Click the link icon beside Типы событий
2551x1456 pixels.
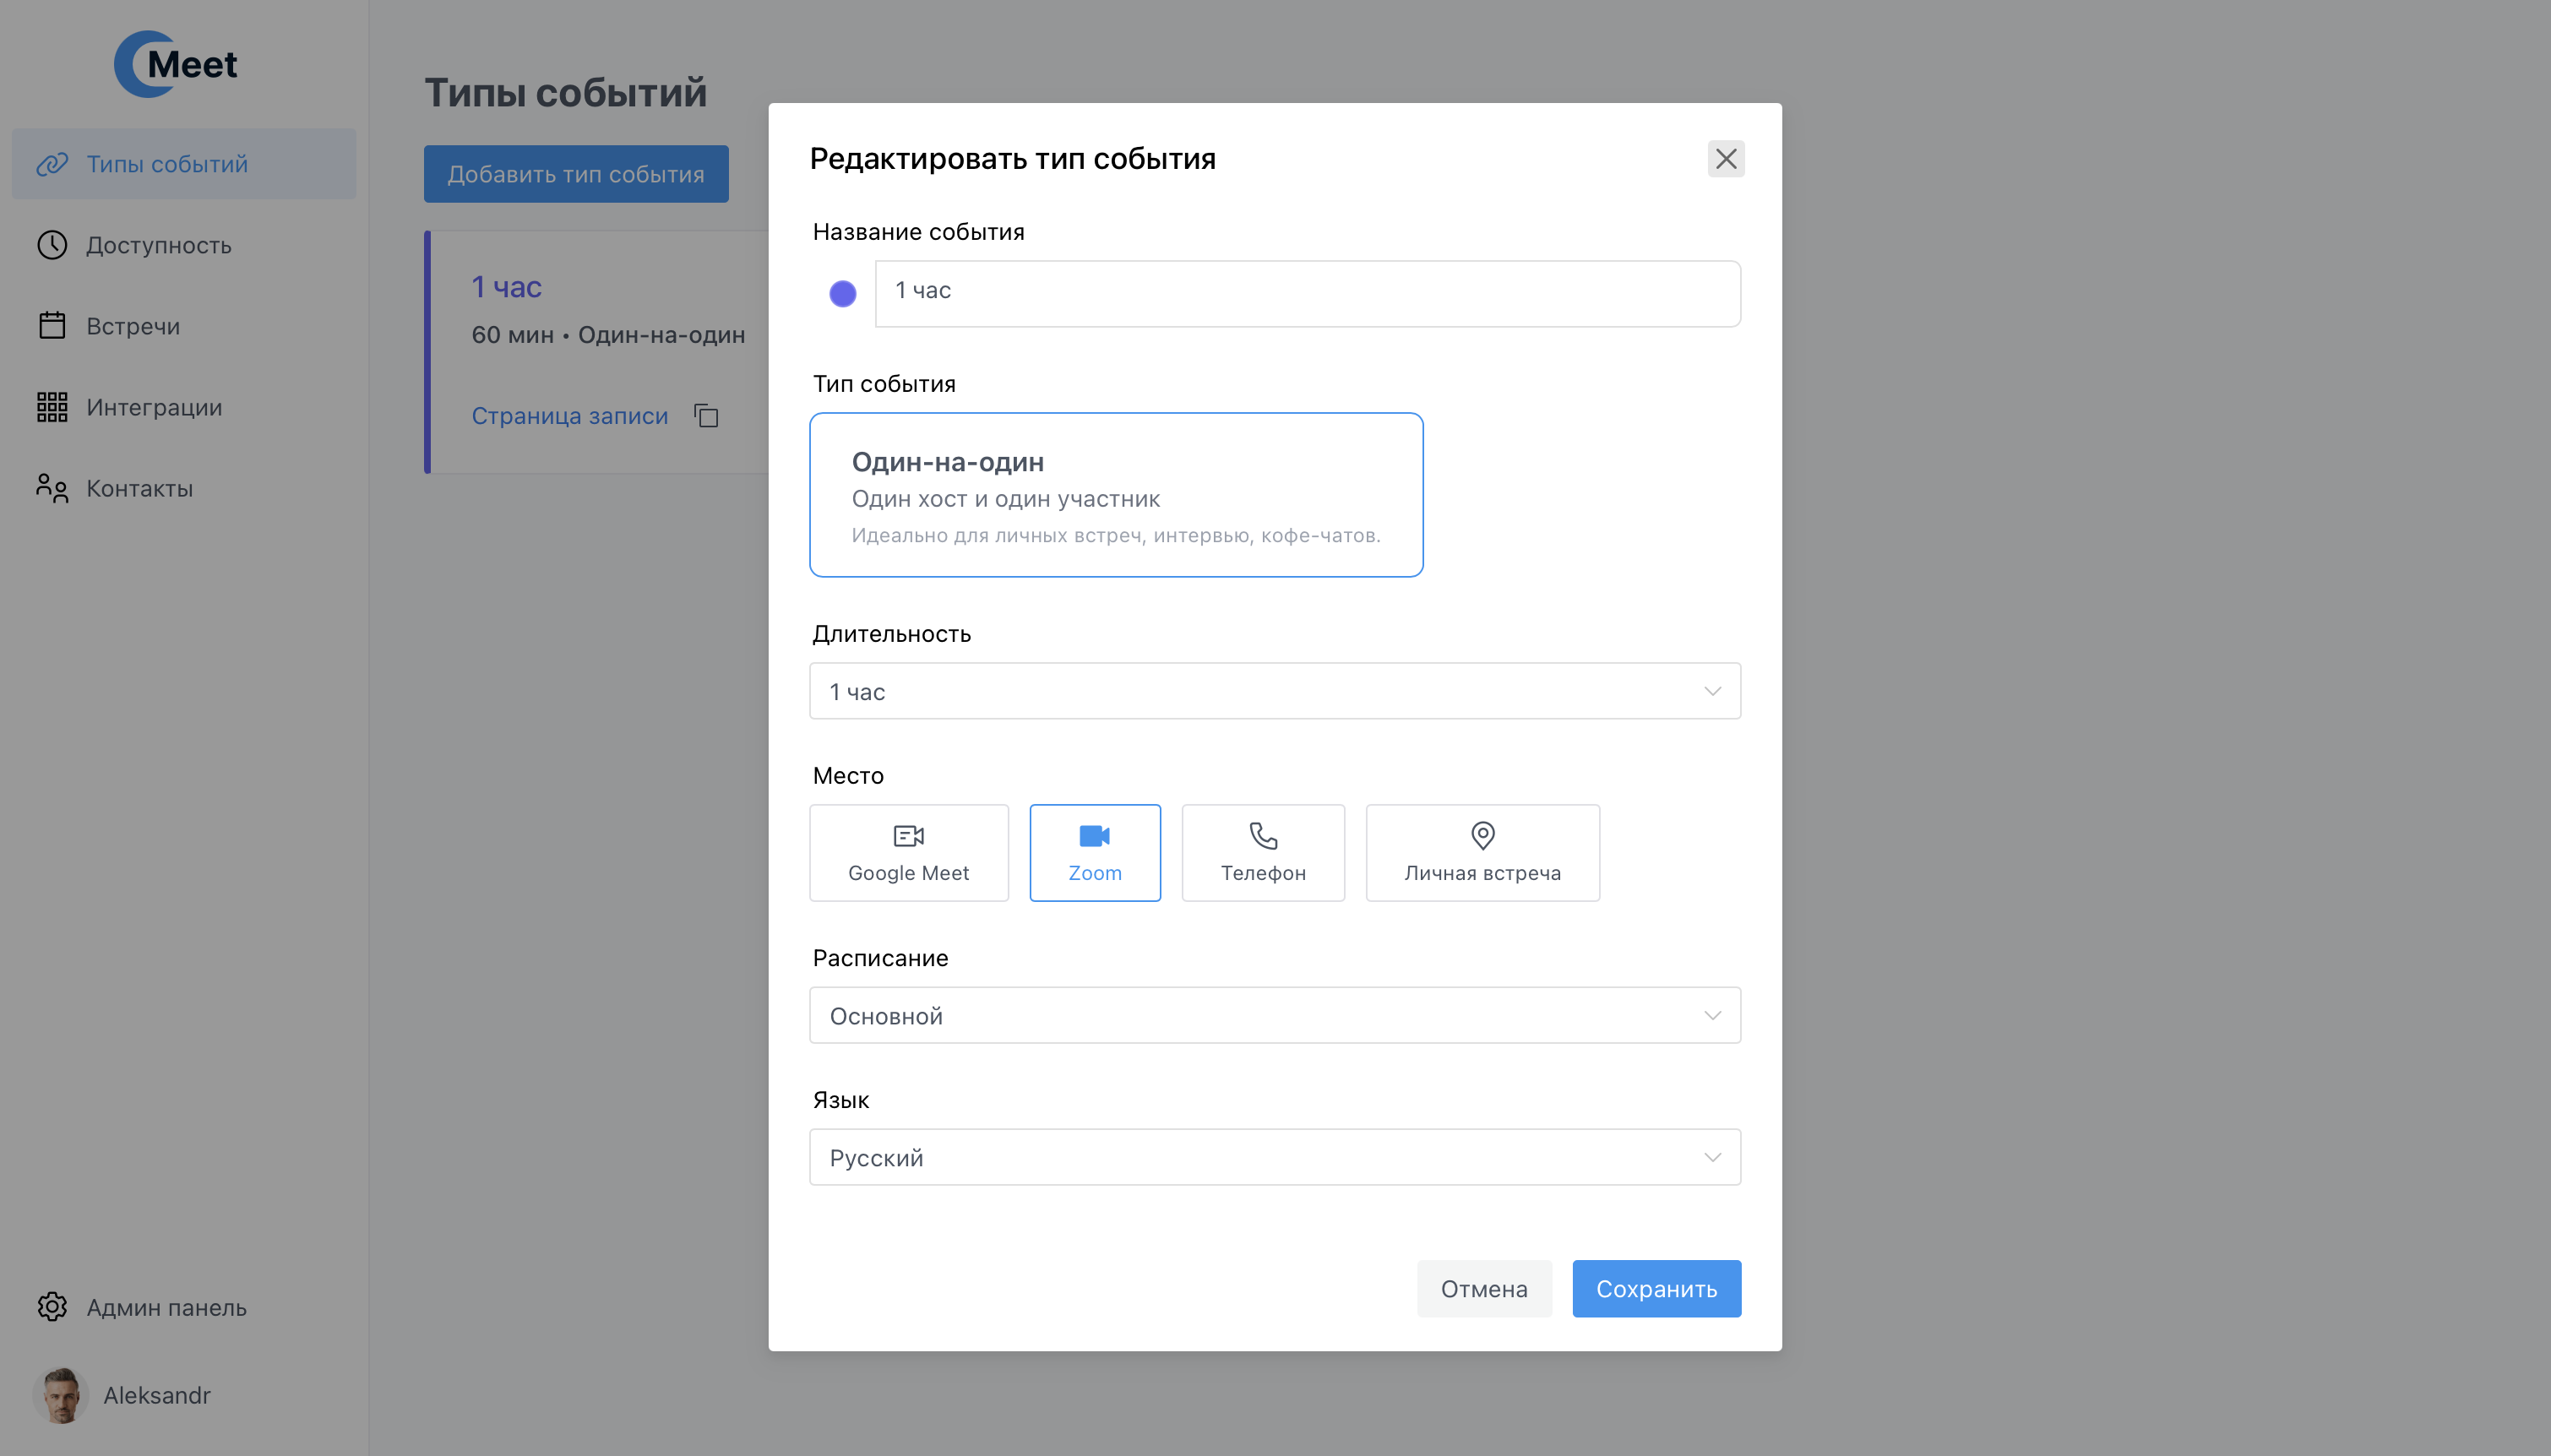[x=52, y=164]
